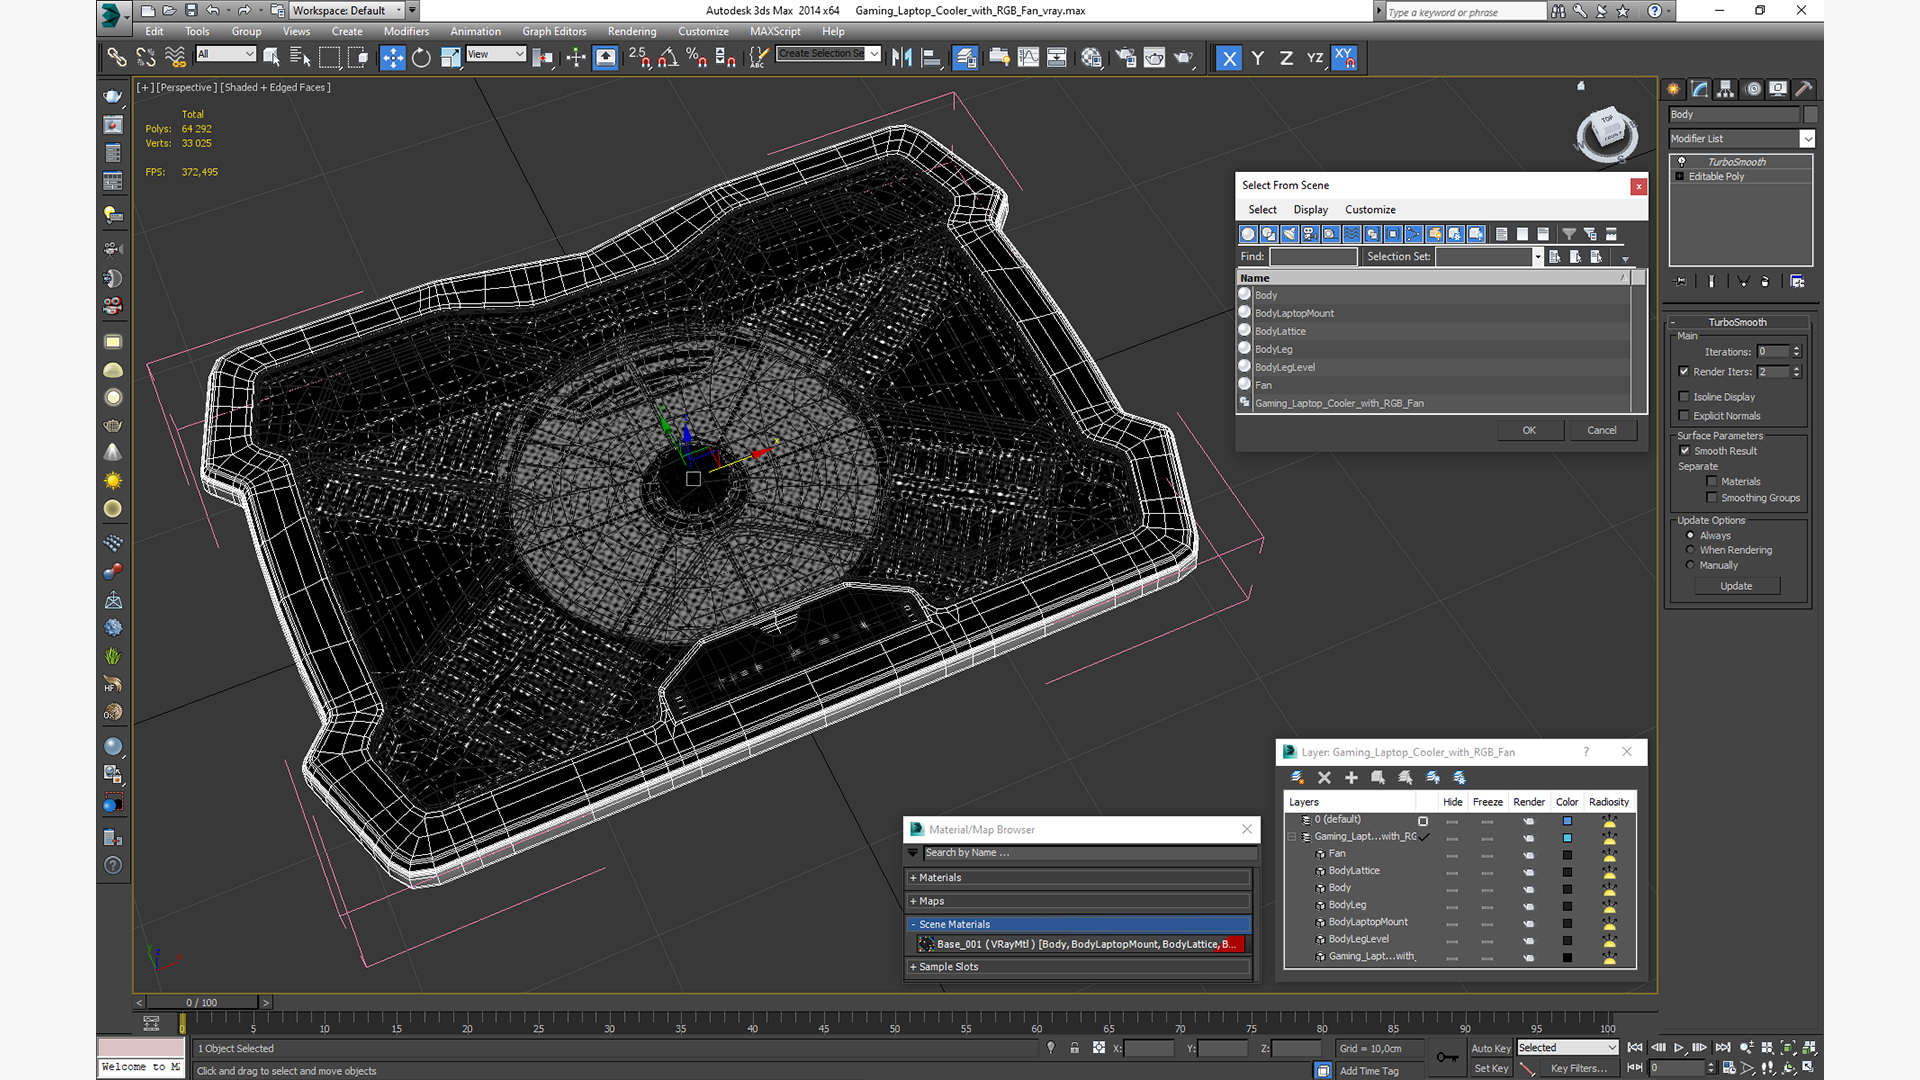
Task: Click Cancel in Select From Scene dialog
Action: pos(1602,431)
